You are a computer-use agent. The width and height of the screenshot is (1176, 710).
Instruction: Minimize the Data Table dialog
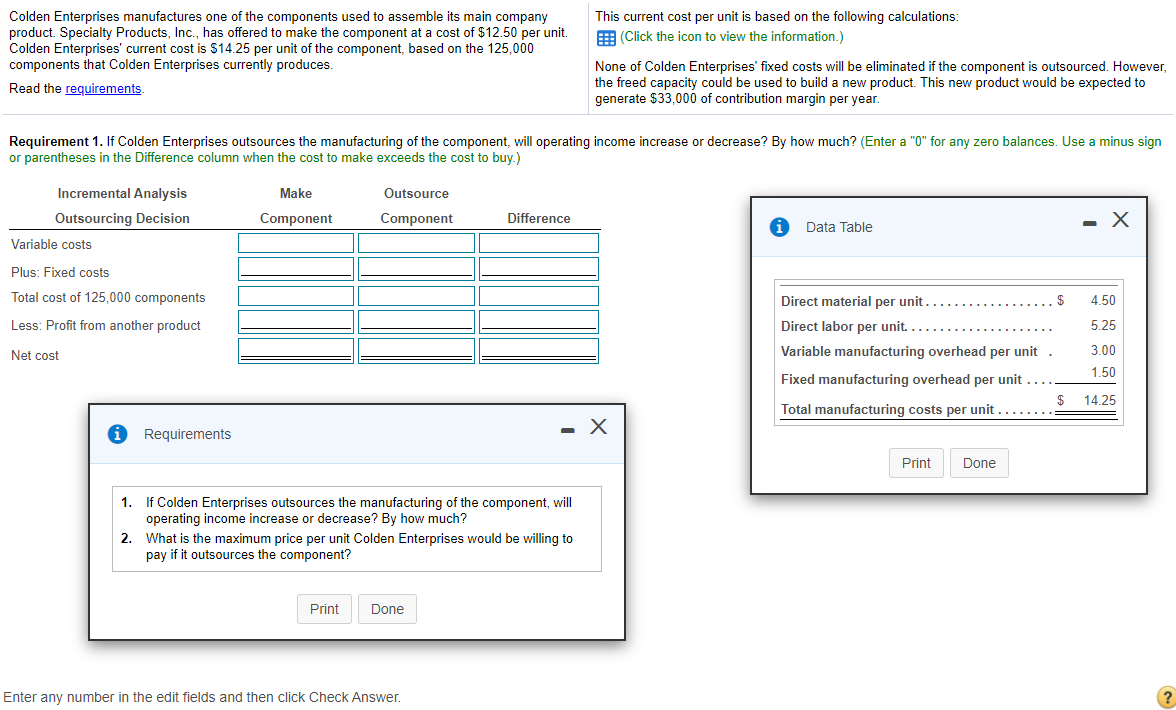pyautogui.click(x=1090, y=223)
